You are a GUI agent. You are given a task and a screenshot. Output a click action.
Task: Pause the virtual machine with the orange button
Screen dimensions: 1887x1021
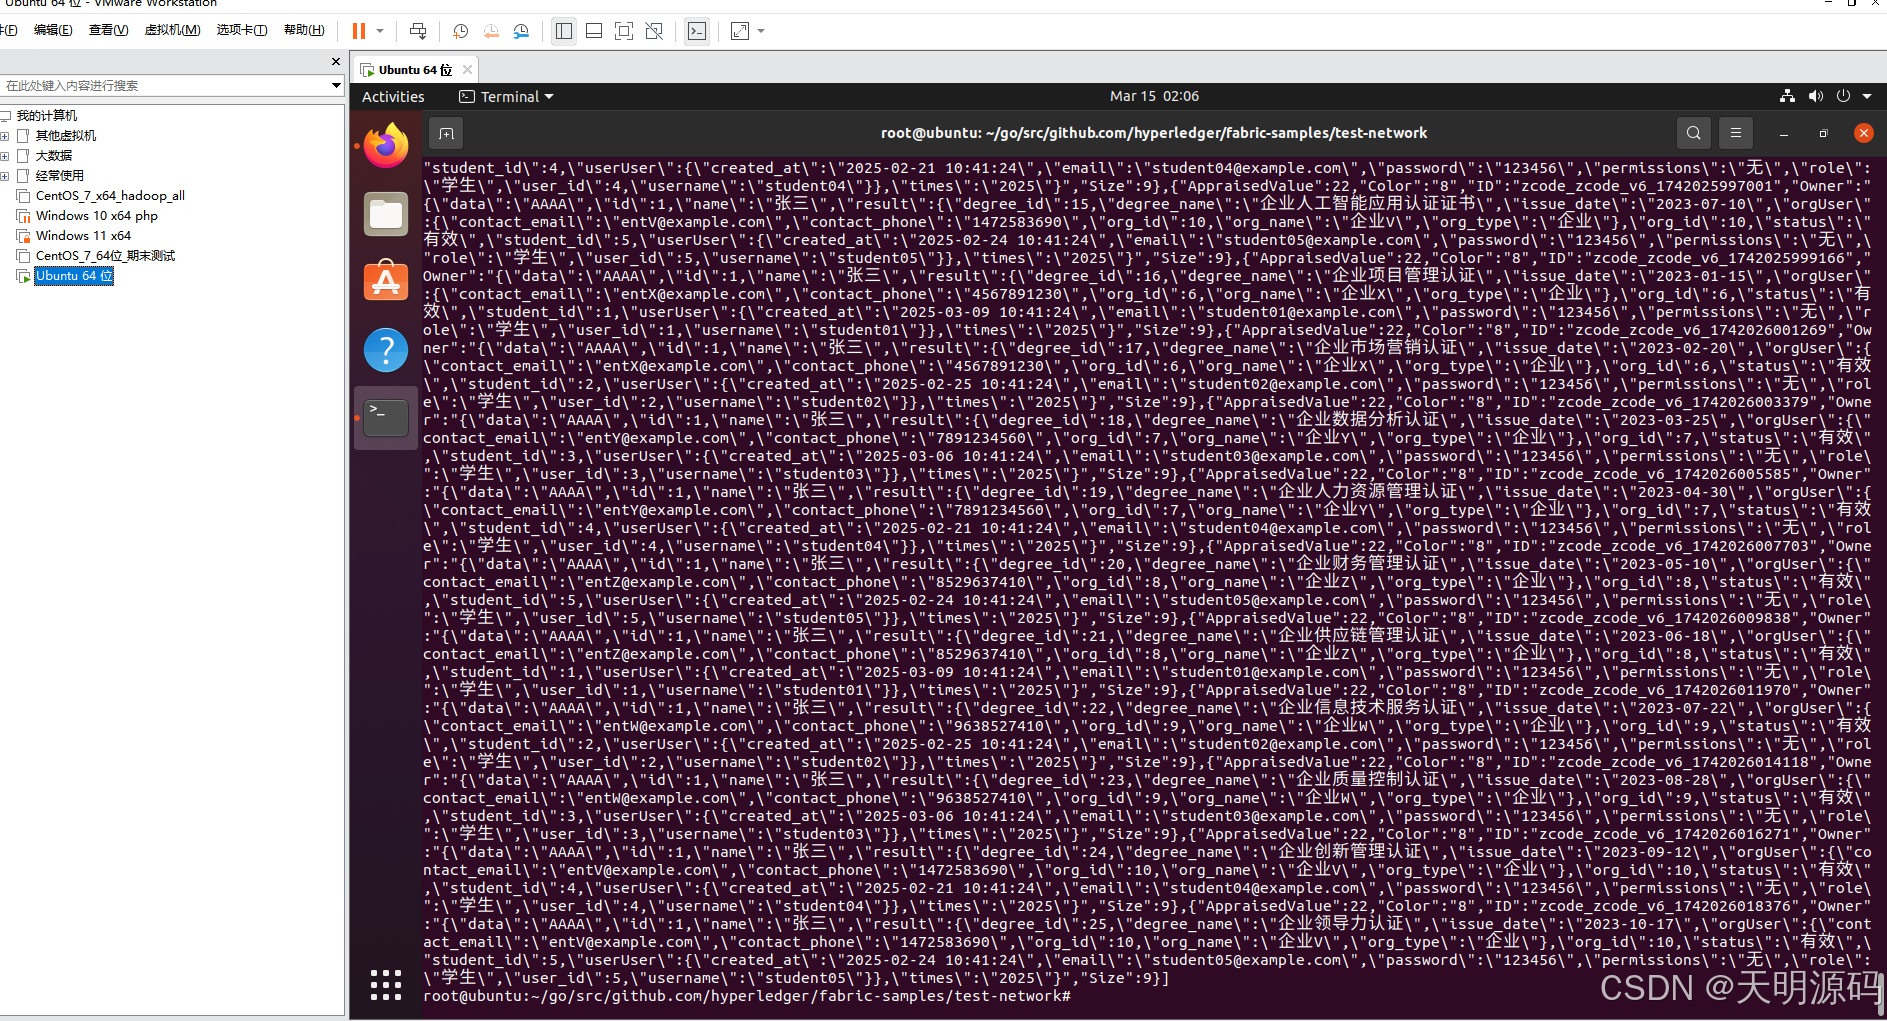tap(359, 31)
